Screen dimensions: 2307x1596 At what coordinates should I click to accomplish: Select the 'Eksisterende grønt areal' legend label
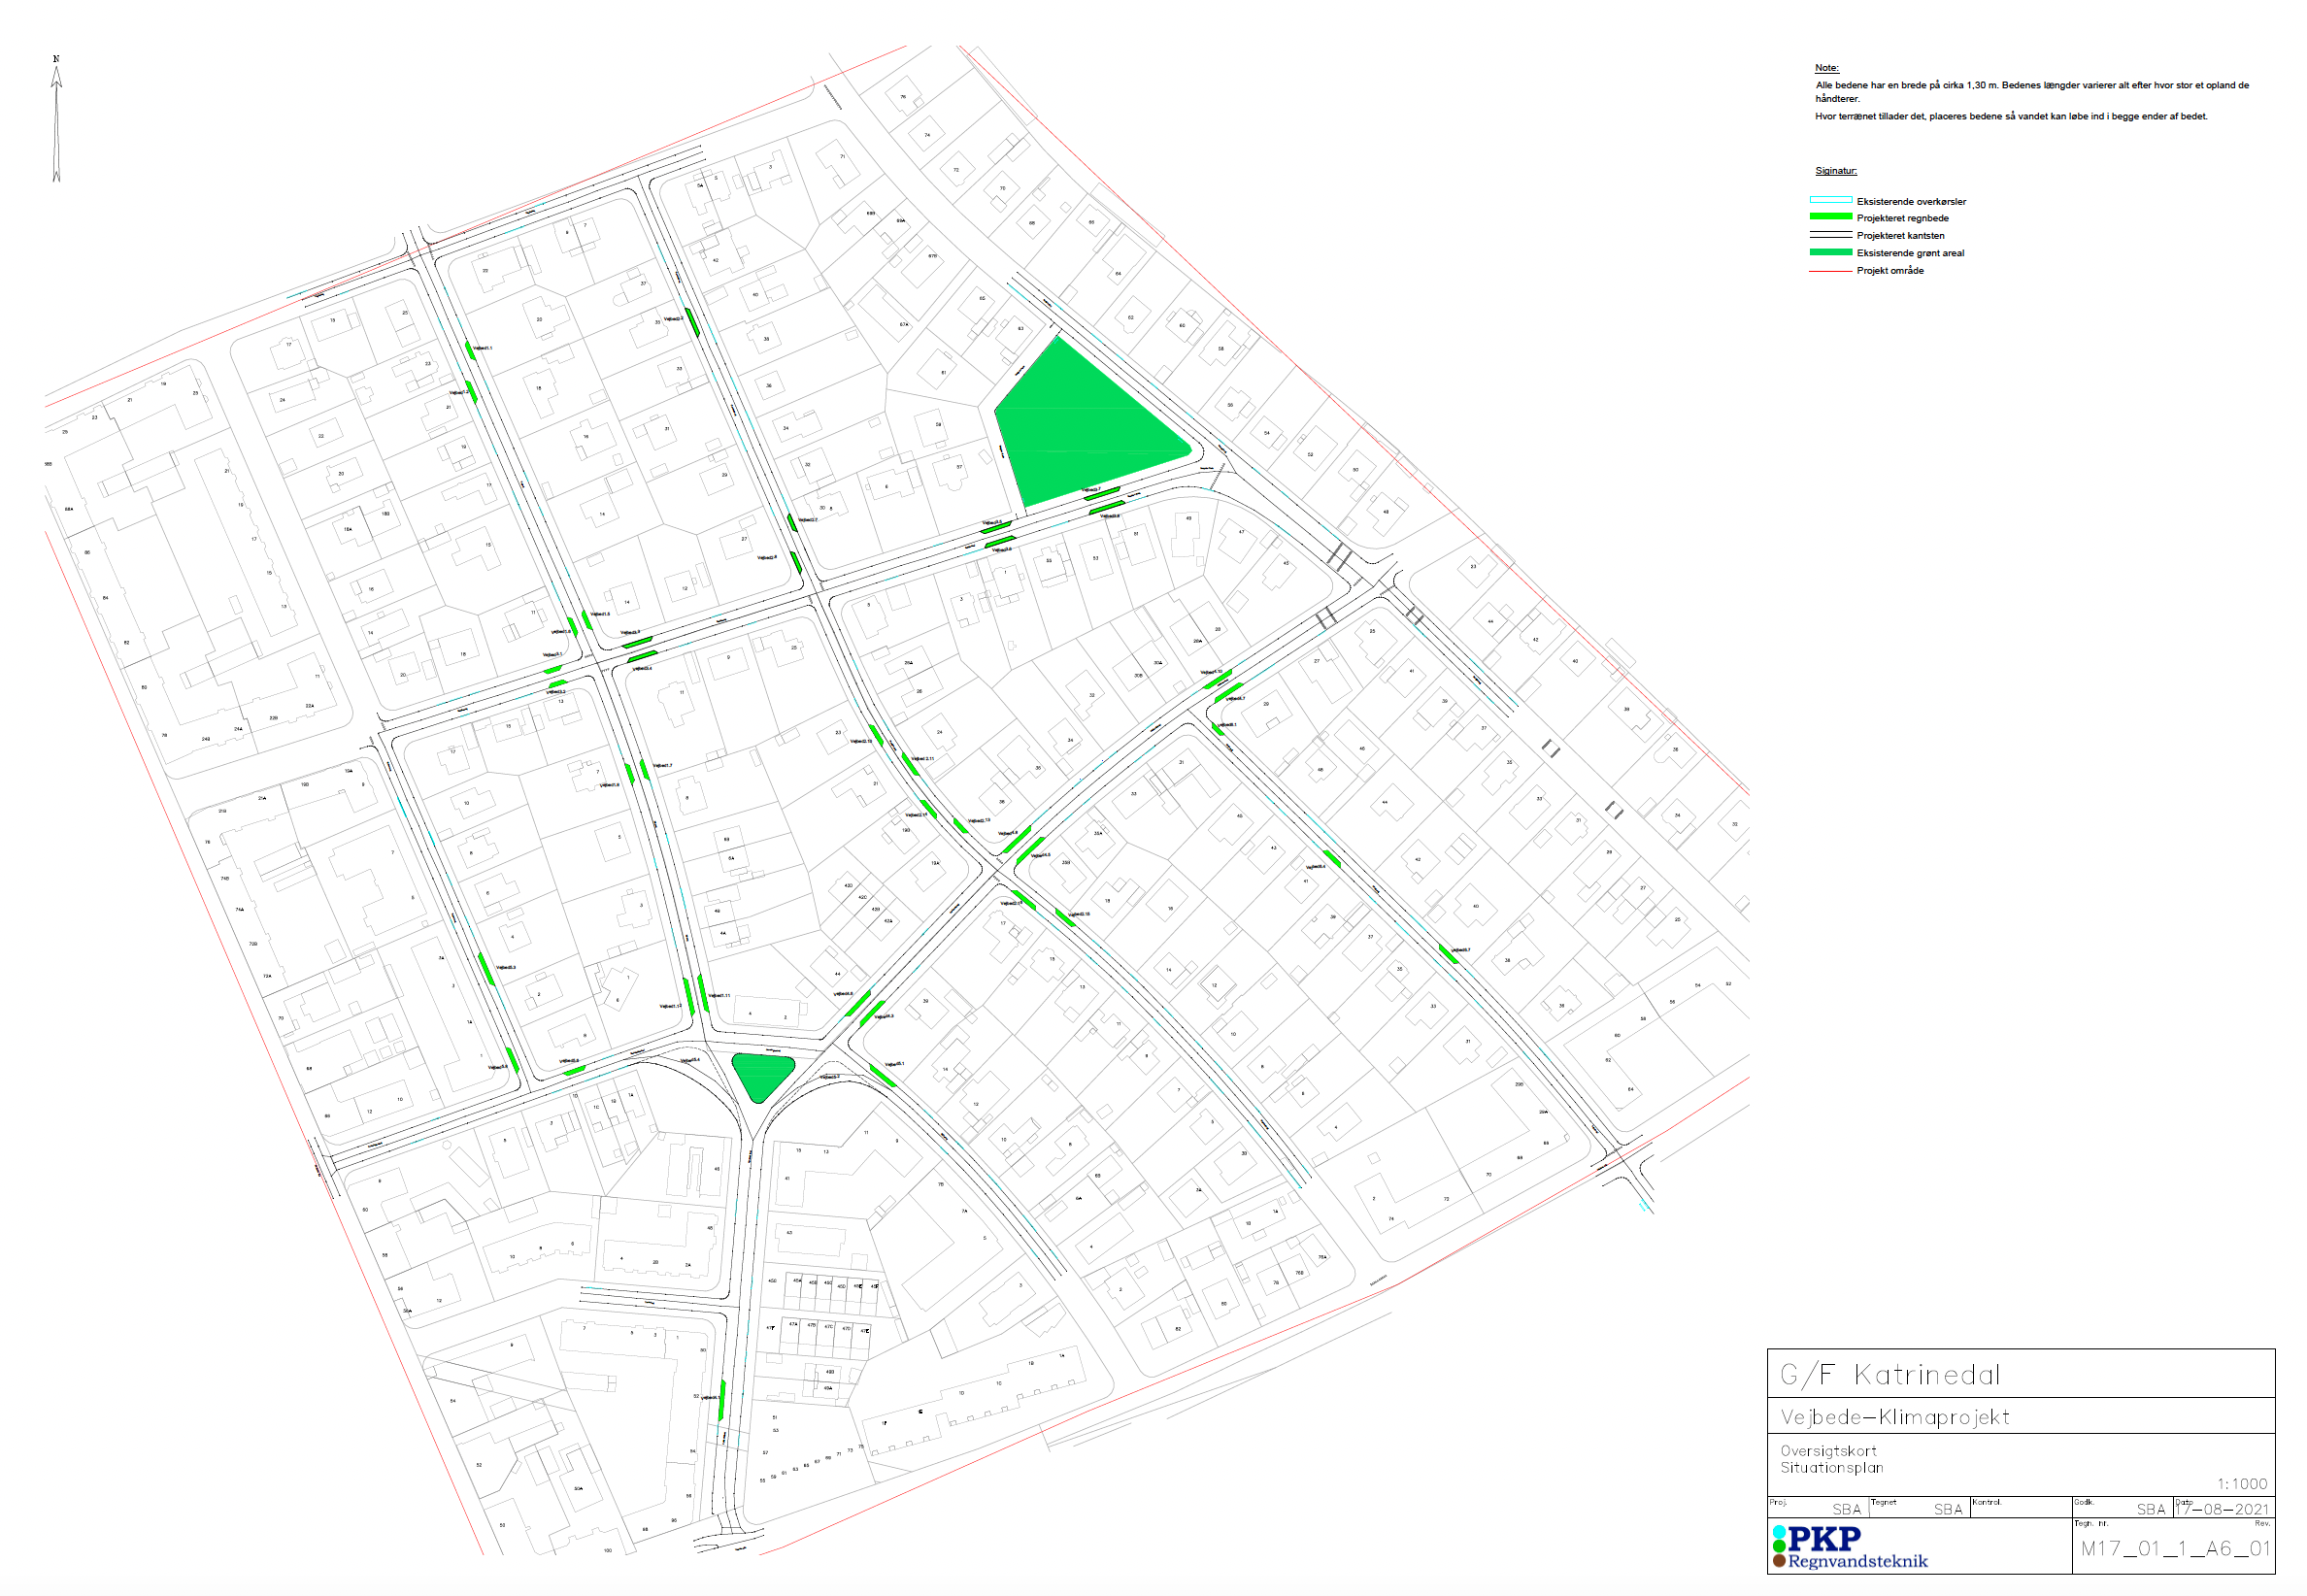click(1910, 253)
